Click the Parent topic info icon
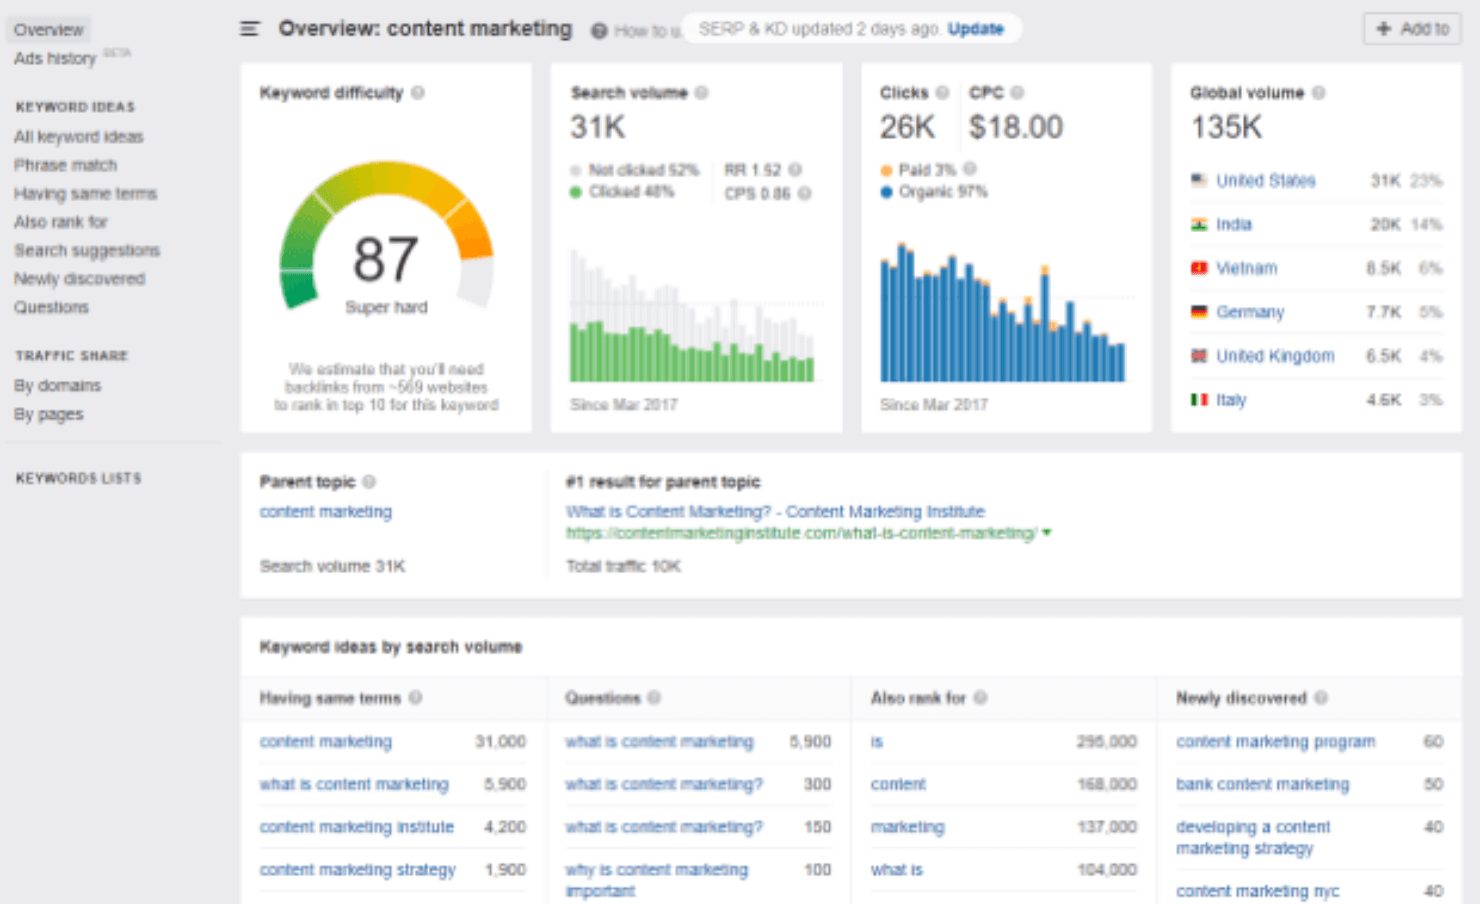Viewport: 1480px width, 904px height. [371, 481]
